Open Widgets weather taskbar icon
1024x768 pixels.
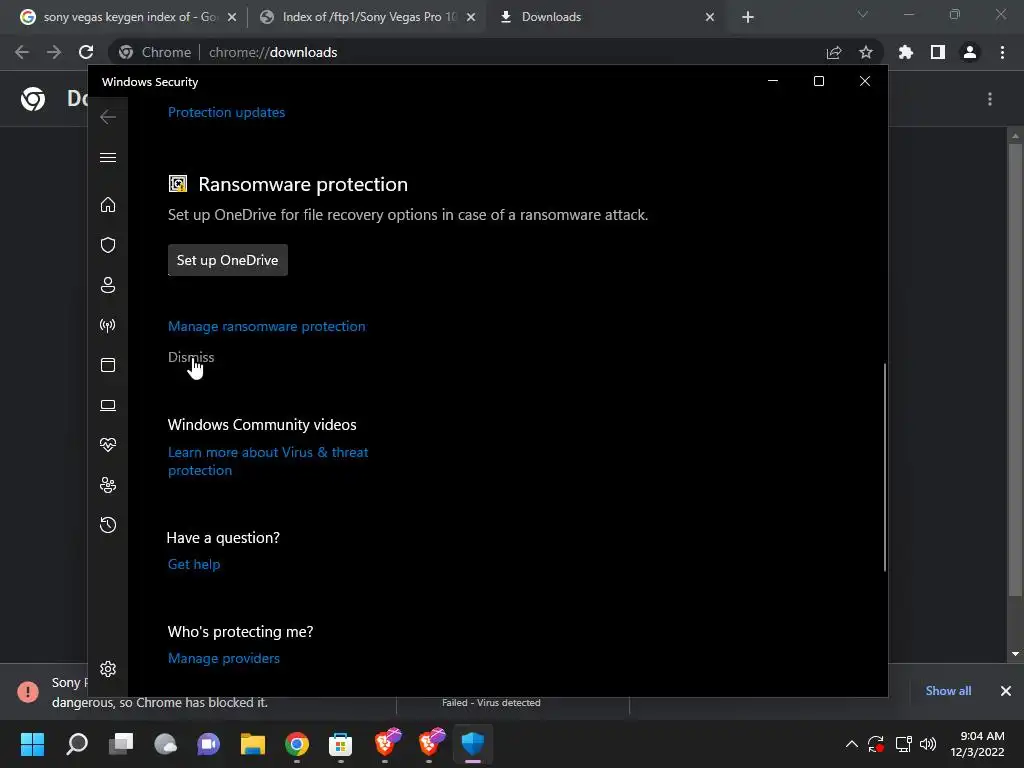click(x=165, y=744)
